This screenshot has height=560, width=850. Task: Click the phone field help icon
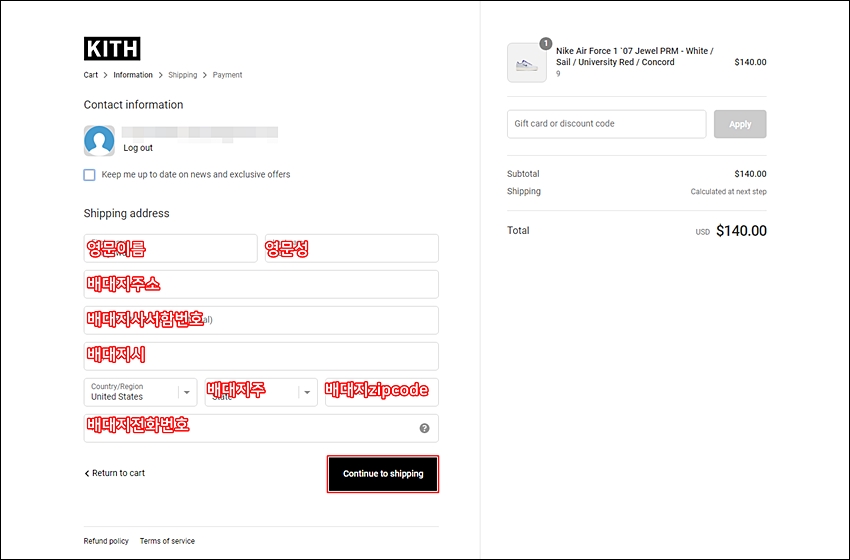[424, 428]
